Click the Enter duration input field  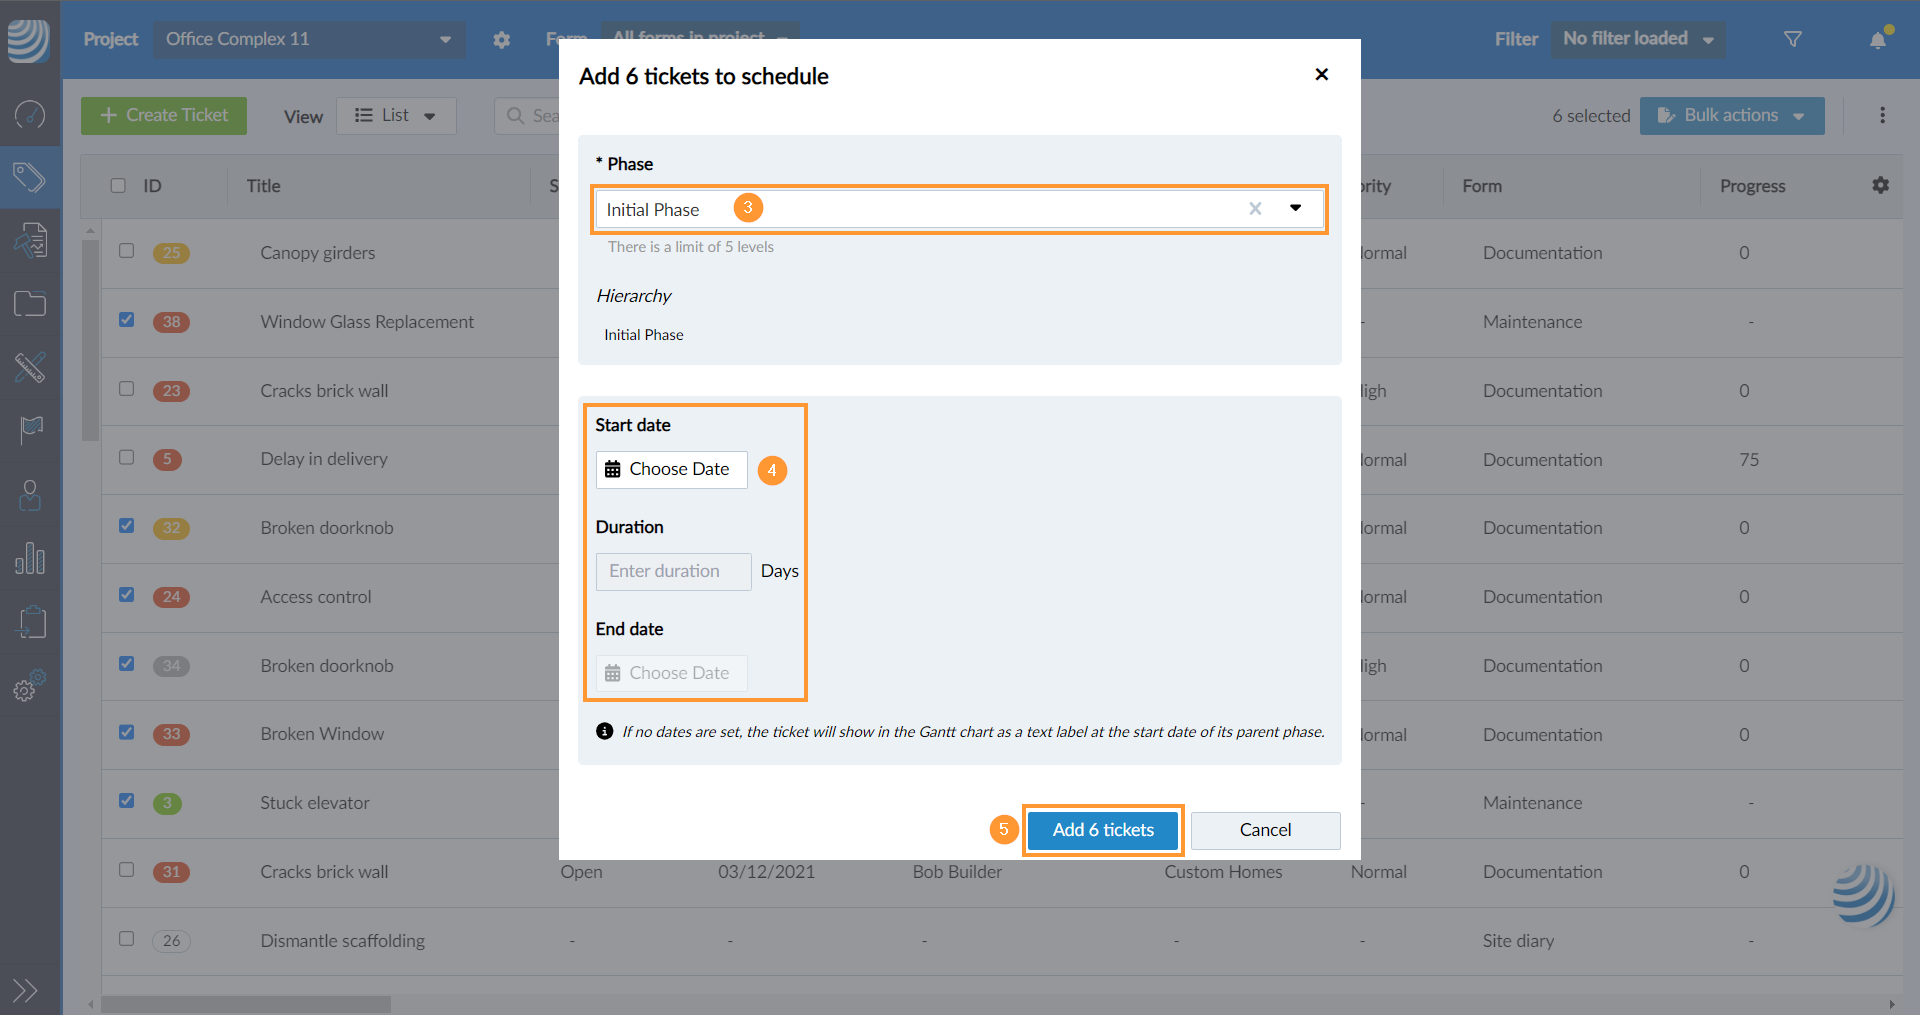(673, 571)
